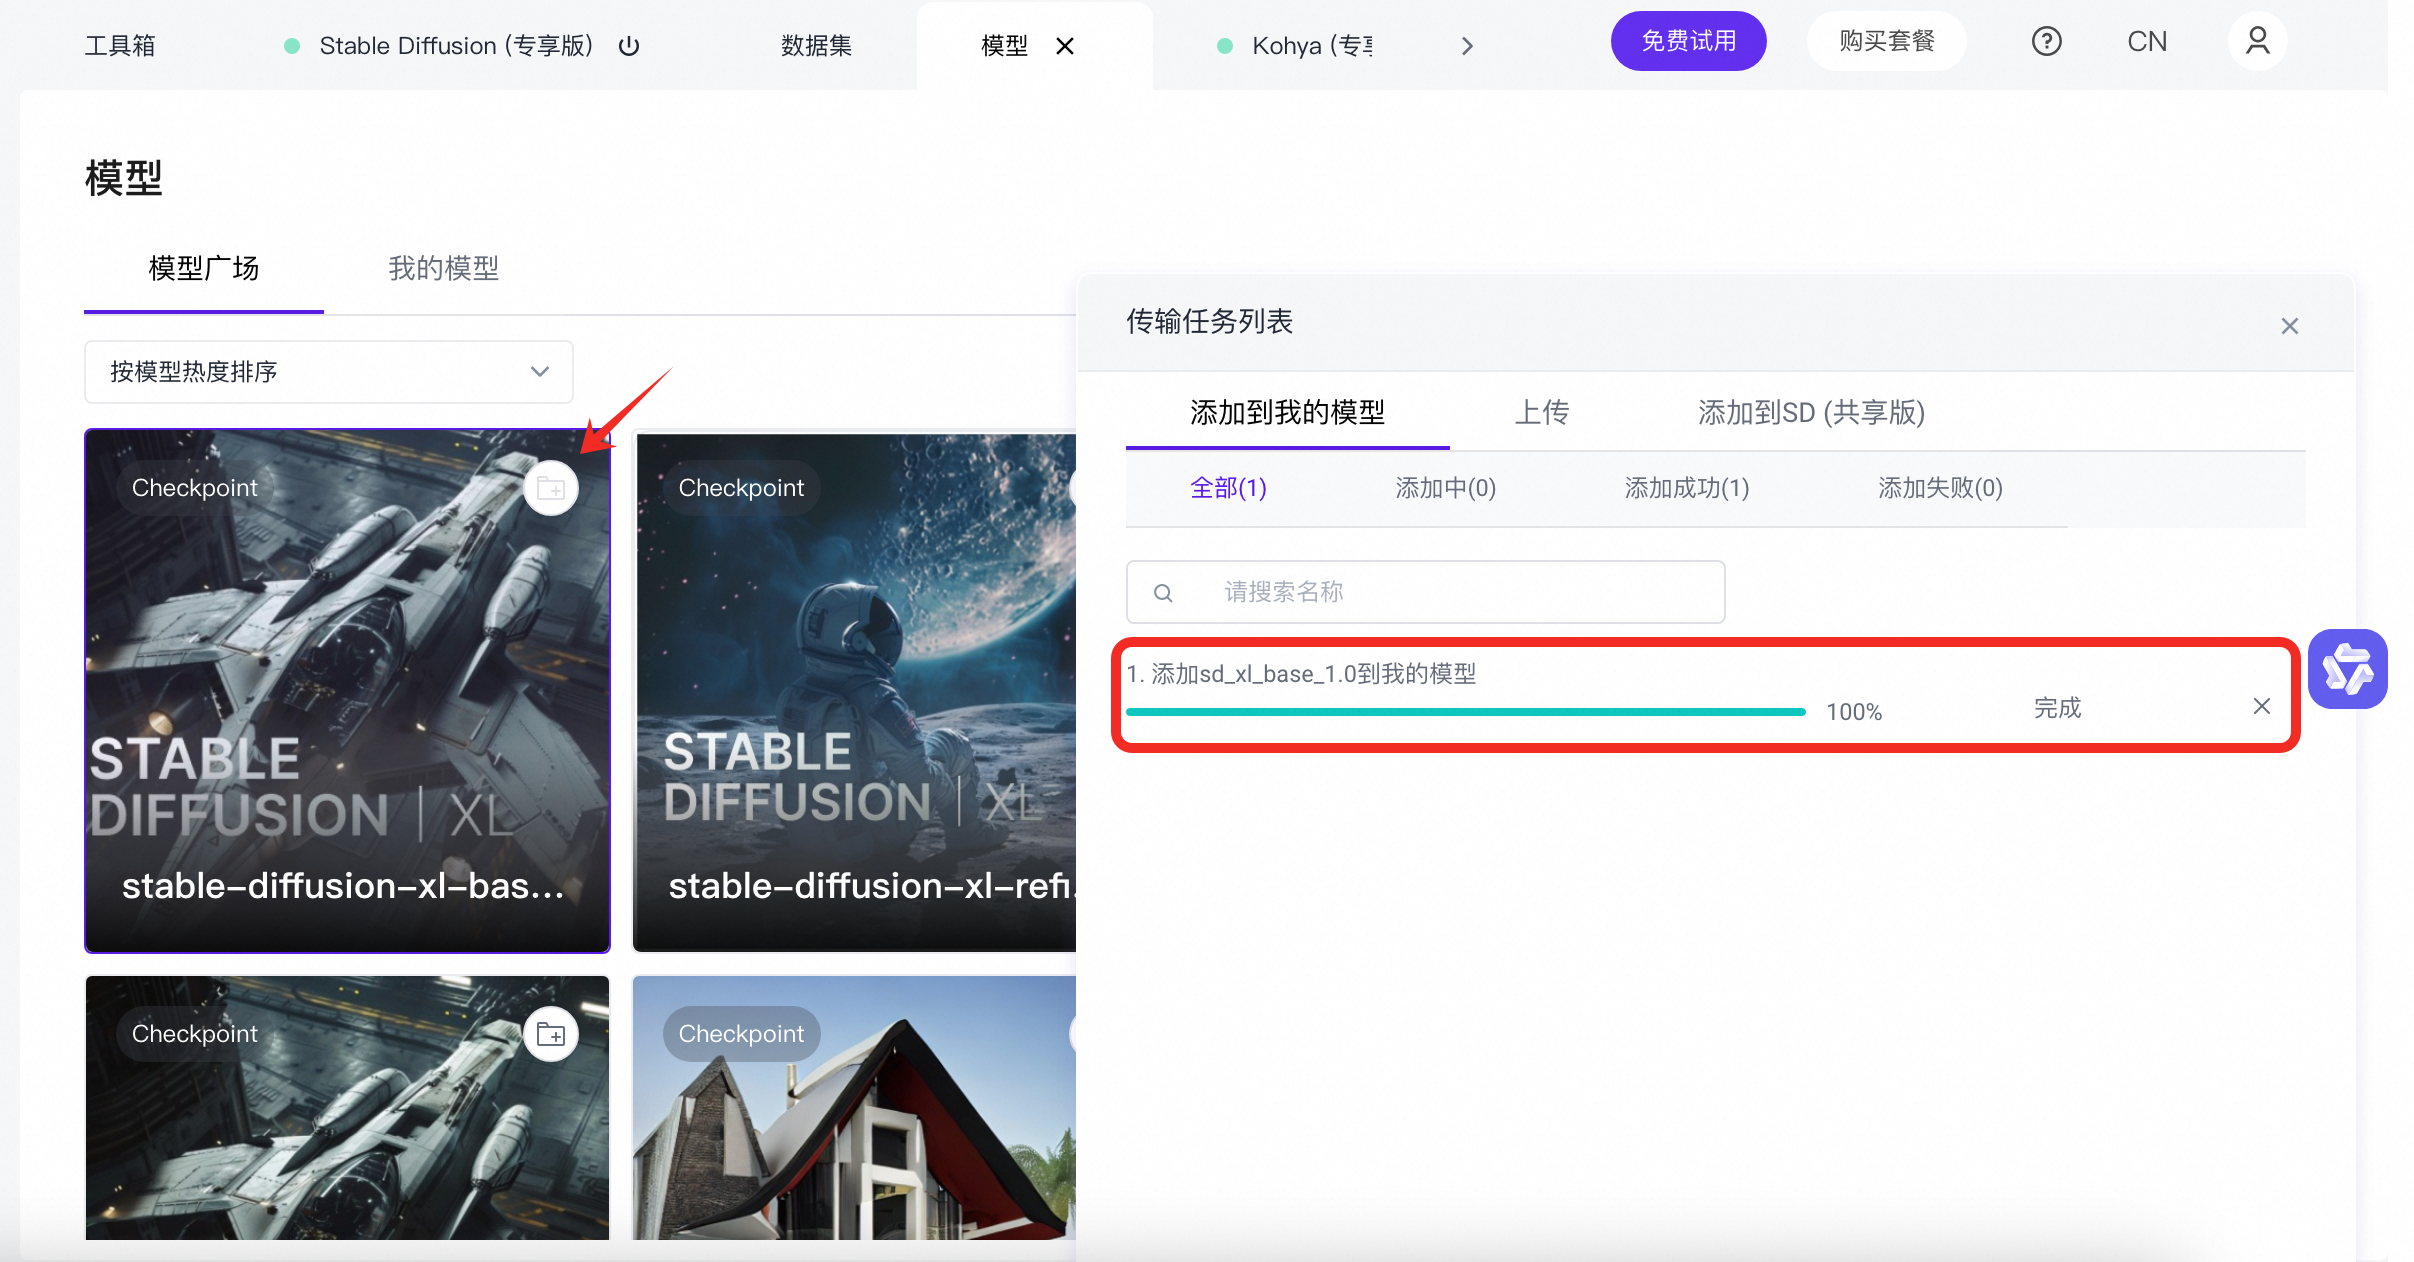Click add-to-folder icon on third Checkpoint card
Screen dimensions: 2414x1262
551,1034
